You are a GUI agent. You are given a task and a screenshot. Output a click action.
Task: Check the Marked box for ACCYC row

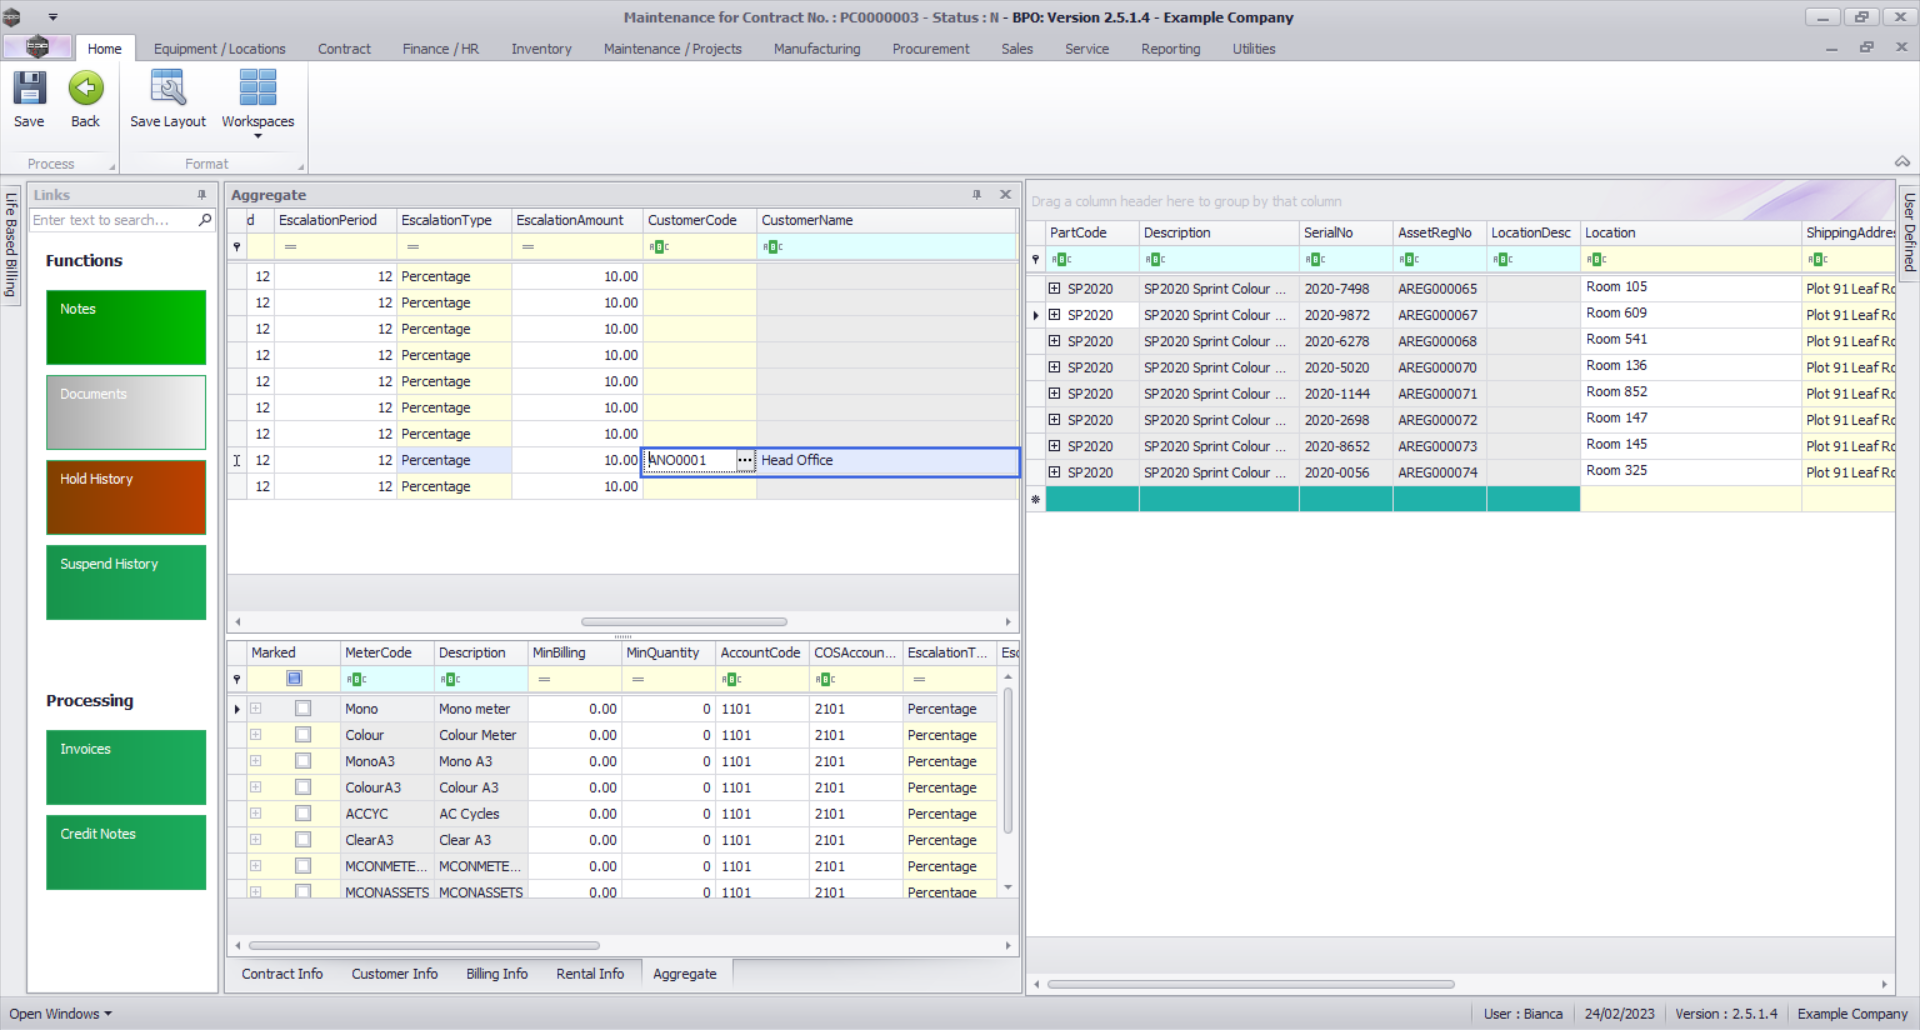303,814
